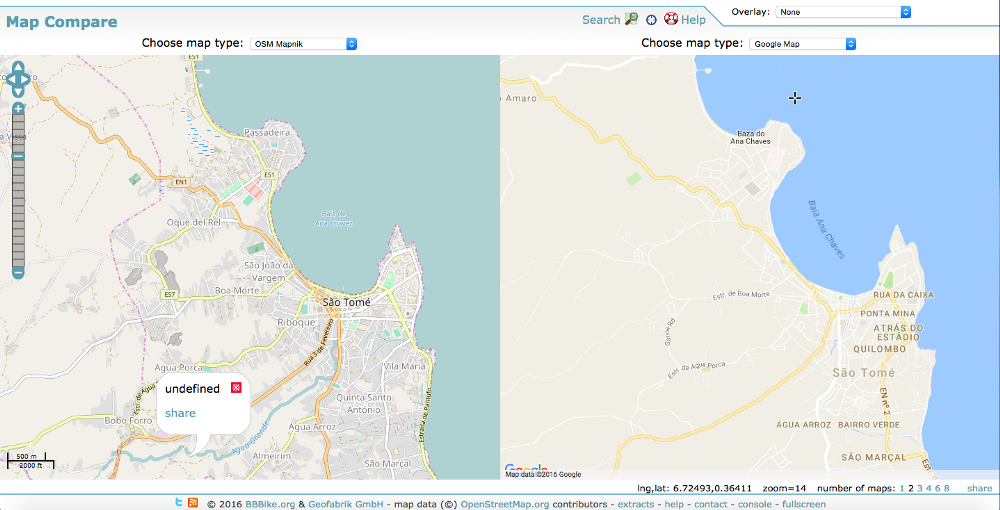Click the zoom bar track below handle
1000x510 pixels.
18,214
